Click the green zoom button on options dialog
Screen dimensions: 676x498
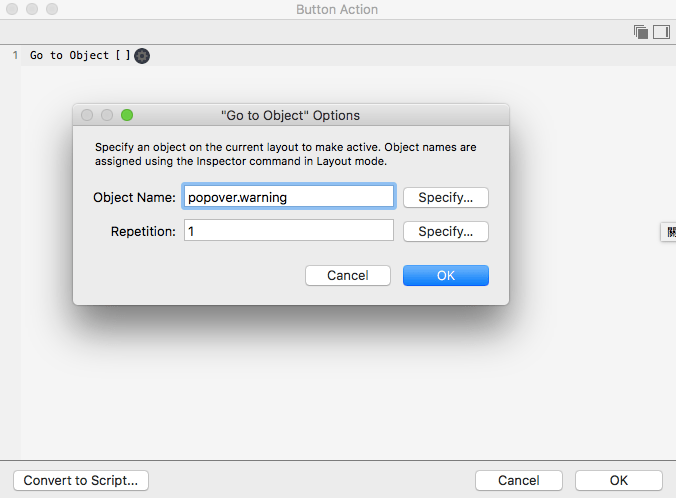(x=127, y=115)
